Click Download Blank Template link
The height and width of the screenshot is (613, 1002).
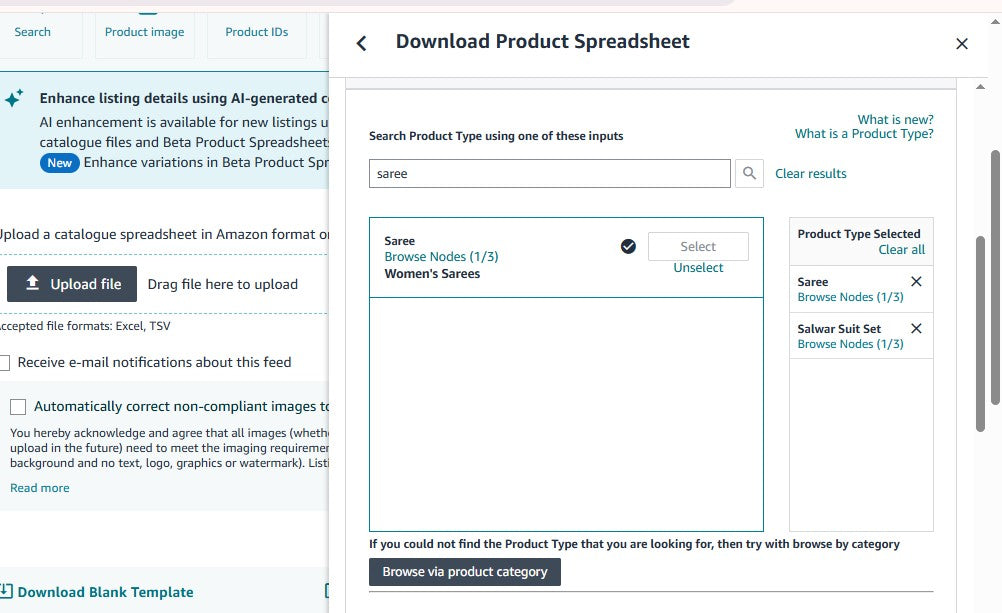pyautogui.click(x=105, y=592)
